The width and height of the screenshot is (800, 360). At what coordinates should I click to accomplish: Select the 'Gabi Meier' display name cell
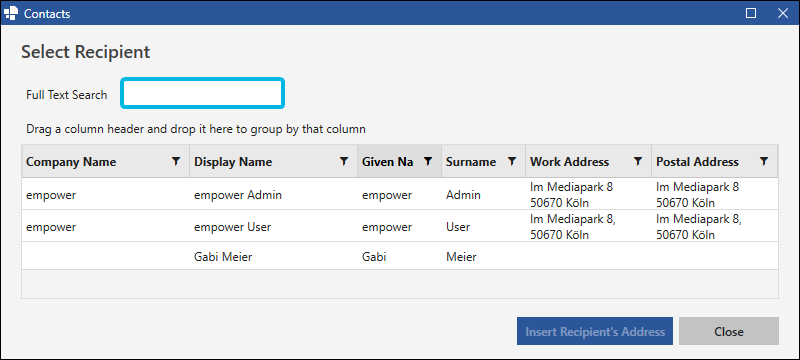273,256
